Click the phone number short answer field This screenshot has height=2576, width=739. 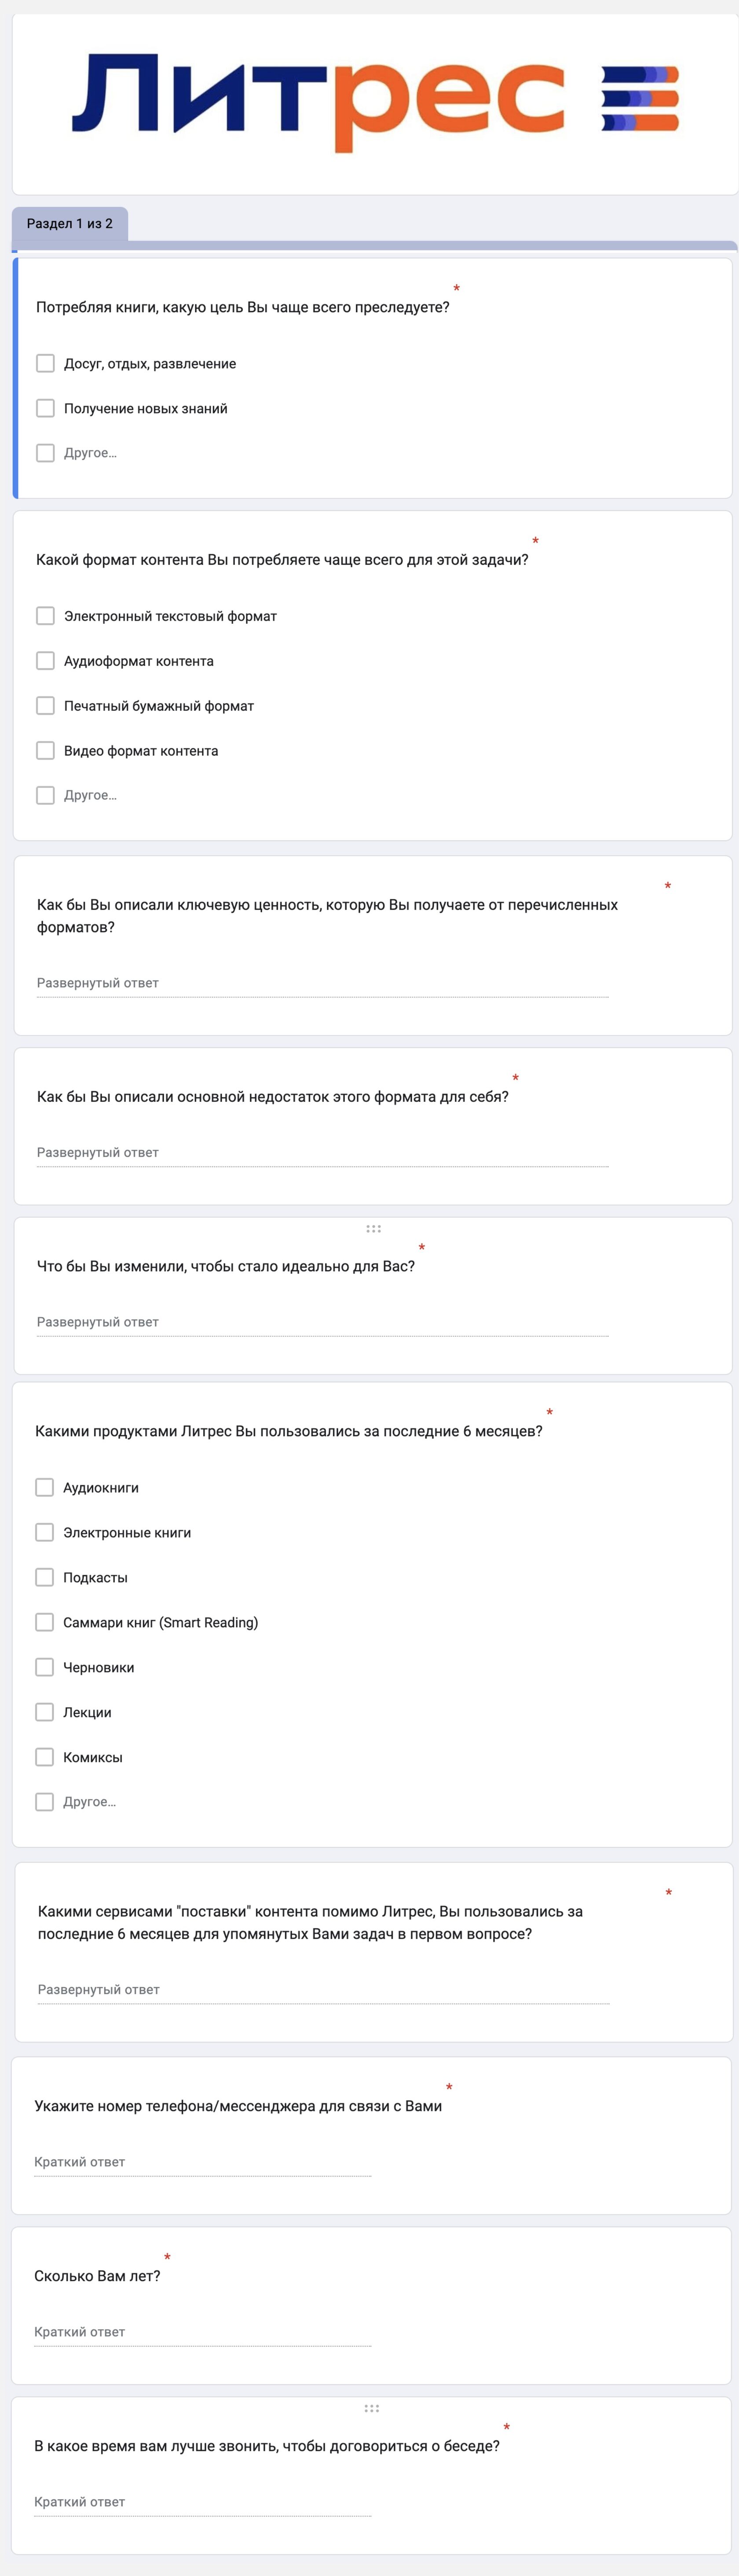pyautogui.click(x=202, y=2163)
